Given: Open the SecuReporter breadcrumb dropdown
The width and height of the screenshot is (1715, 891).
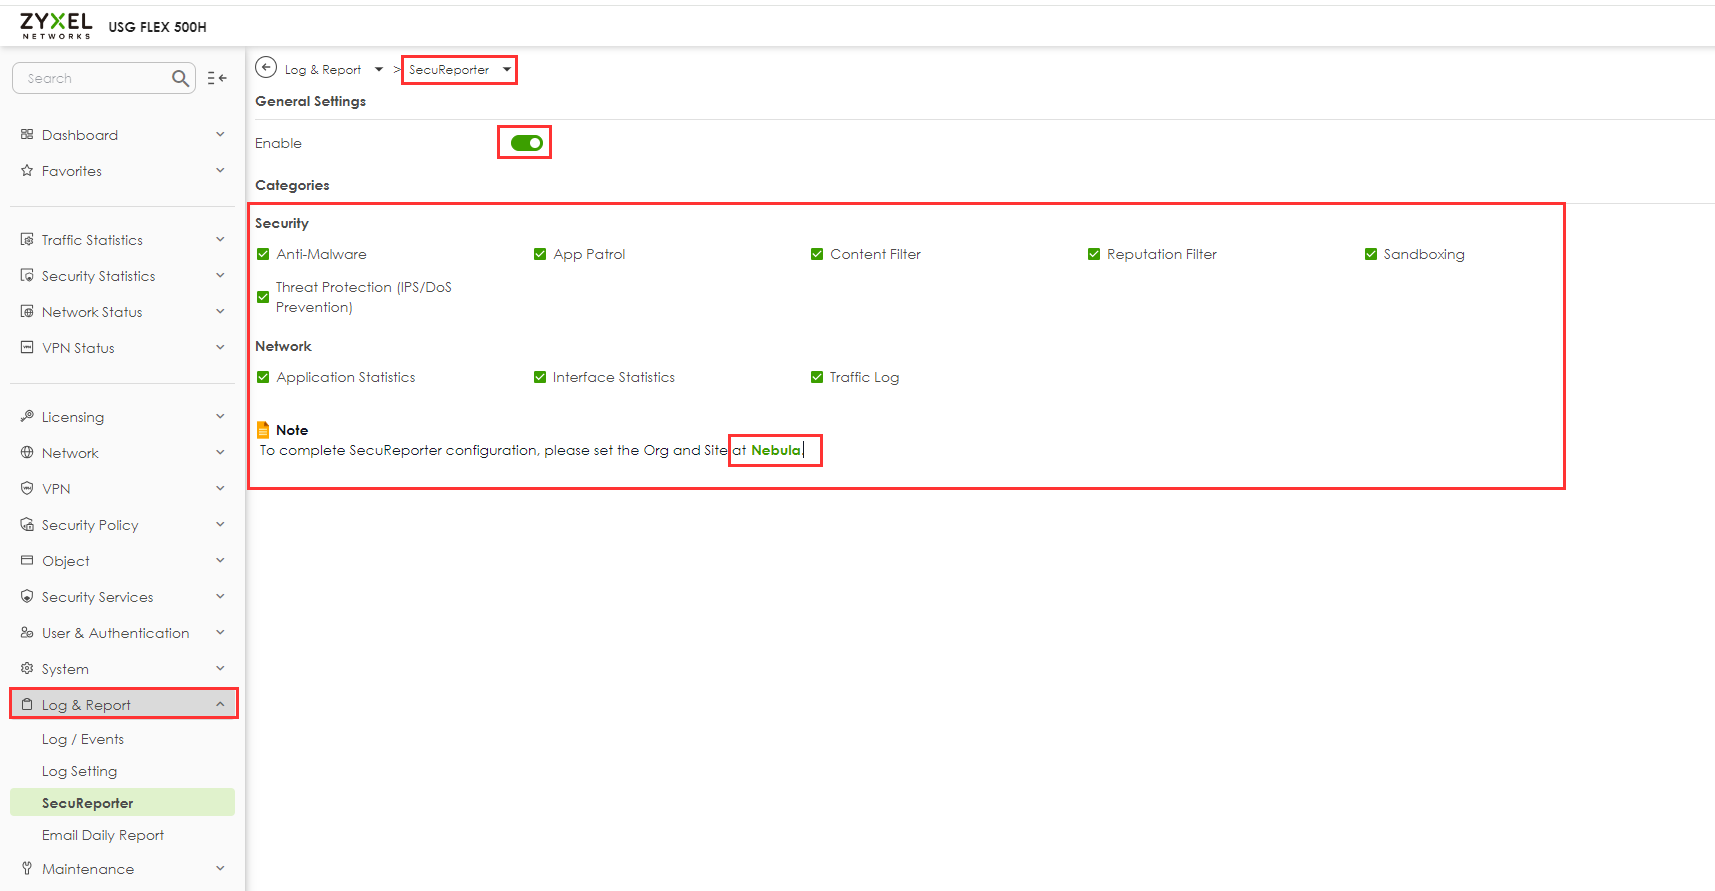Looking at the screenshot, I should pos(507,70).
